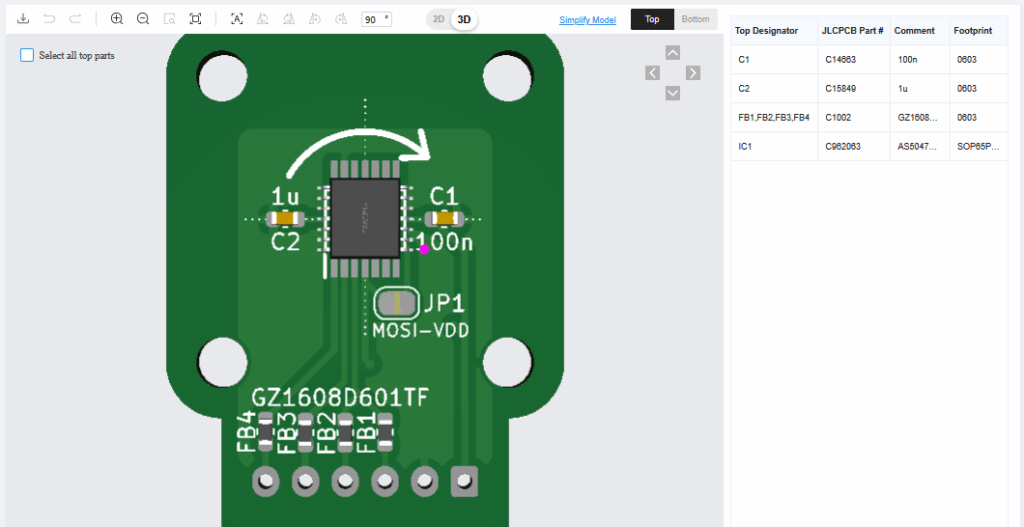This screenshot has width=1024, height=527.
Task: Zoom in with the magnifier plus icon
Action: 117,19
